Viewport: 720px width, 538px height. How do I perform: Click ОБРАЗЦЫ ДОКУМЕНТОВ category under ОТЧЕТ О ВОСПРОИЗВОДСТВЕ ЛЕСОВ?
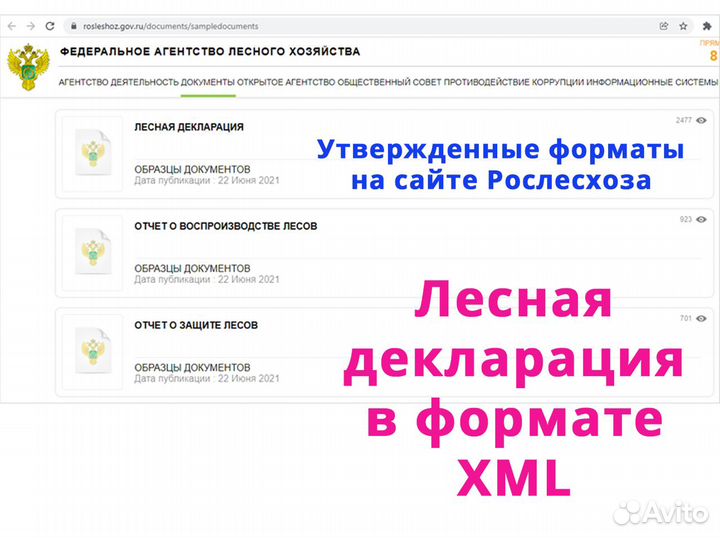click(x=192, y=269)
